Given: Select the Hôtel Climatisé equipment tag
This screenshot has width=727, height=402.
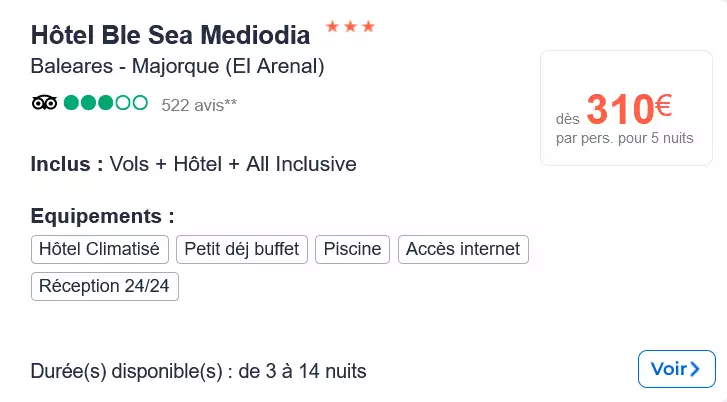Looking at the screenshot, I should pyautogui.click(x=100, y=249).
